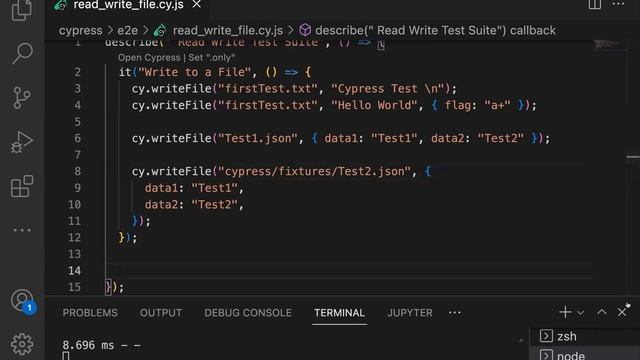Viewport: 640px width, 360px height.
Task: Select the TERMINAL panel tab
Action: [x=339, y=313]
